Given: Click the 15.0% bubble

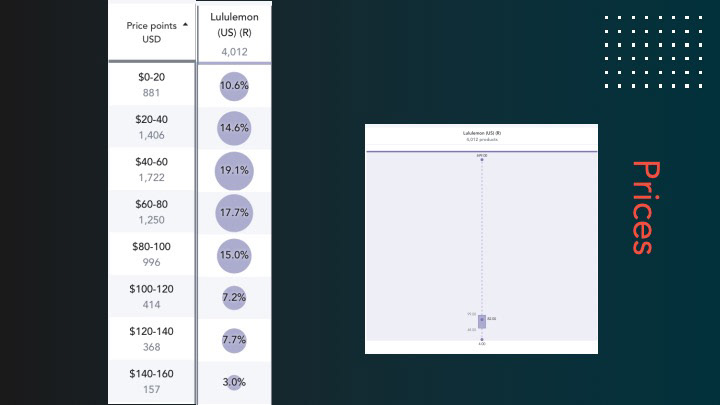Looking at the screenshot, I should pyautogui.click(x=234, y=256).
